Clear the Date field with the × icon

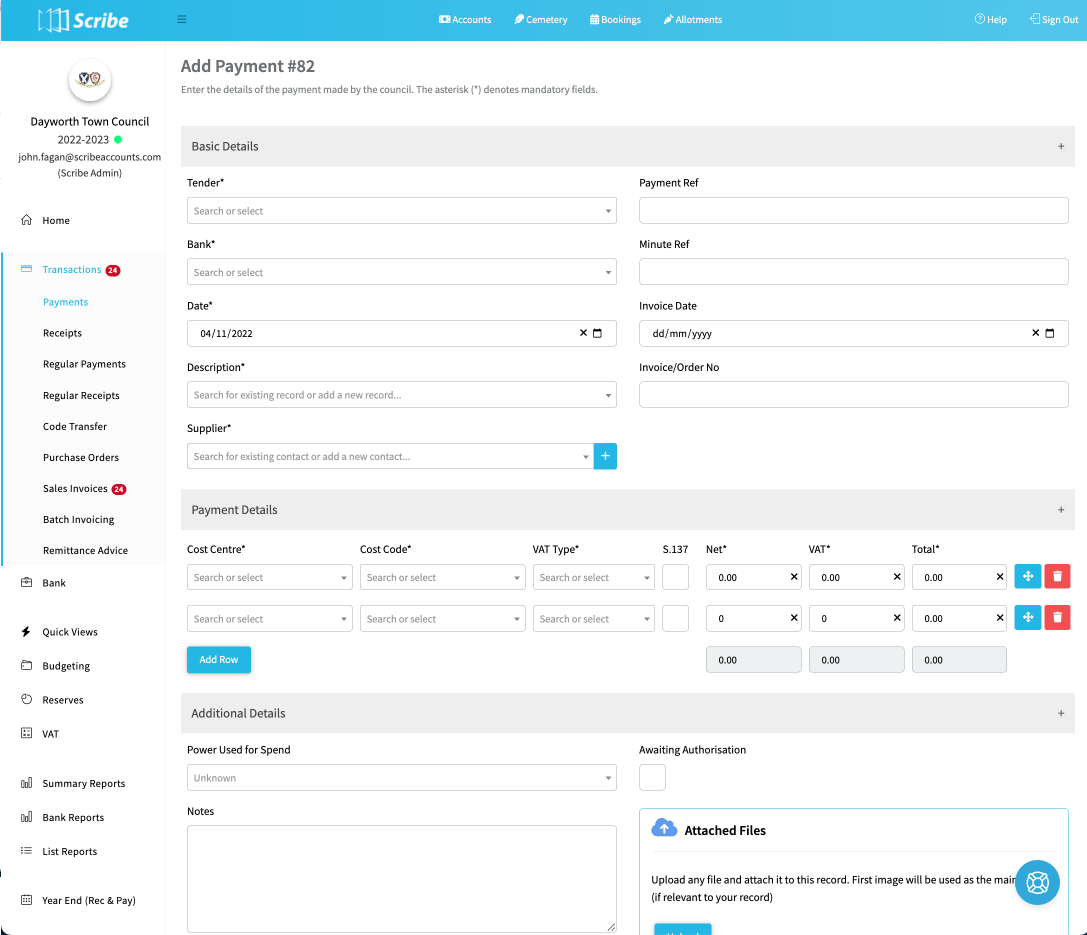(x=583, y=332)
